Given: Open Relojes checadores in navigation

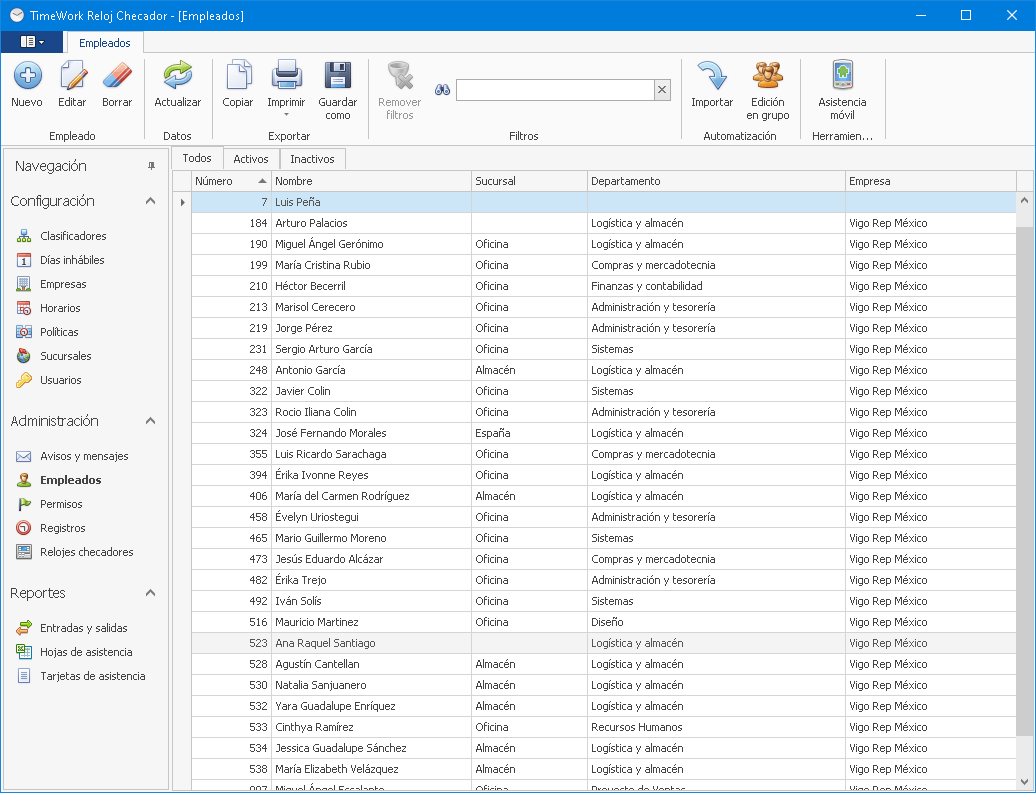Looking at the screenshot, I should pyautogui.click(x=86, y=552).
